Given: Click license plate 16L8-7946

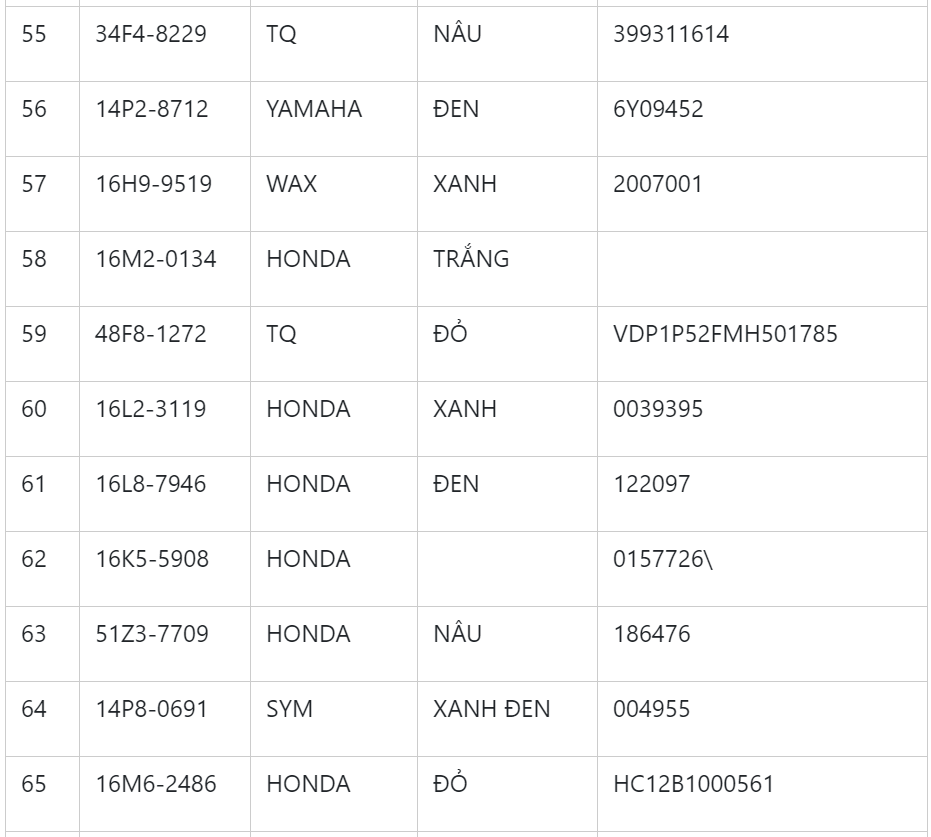Looking at the screenshot, I should pos(152,484).
